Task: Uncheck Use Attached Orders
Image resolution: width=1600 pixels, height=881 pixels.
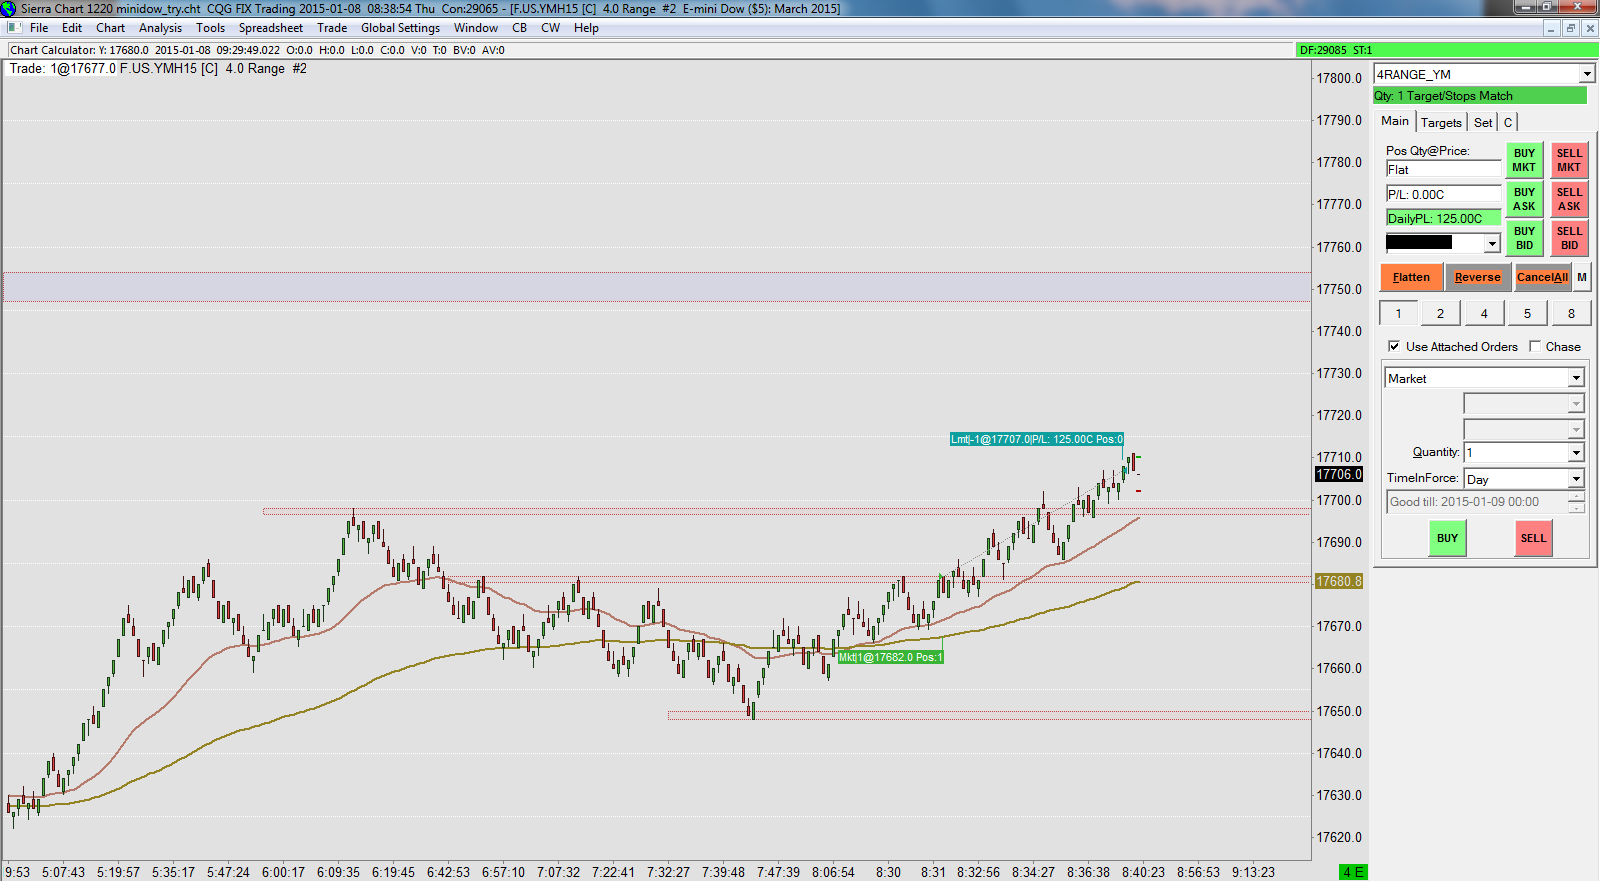Action: pyautogui.click(x=1394, y=347)
